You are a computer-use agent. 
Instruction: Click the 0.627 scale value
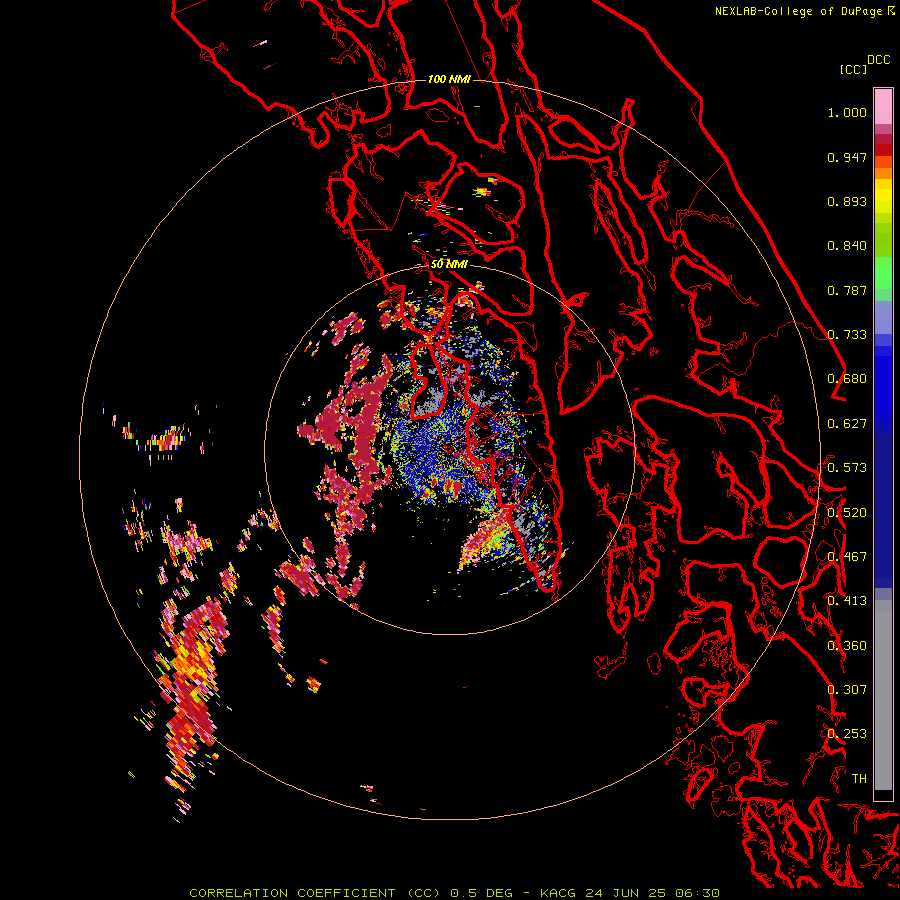click(847, 424)
